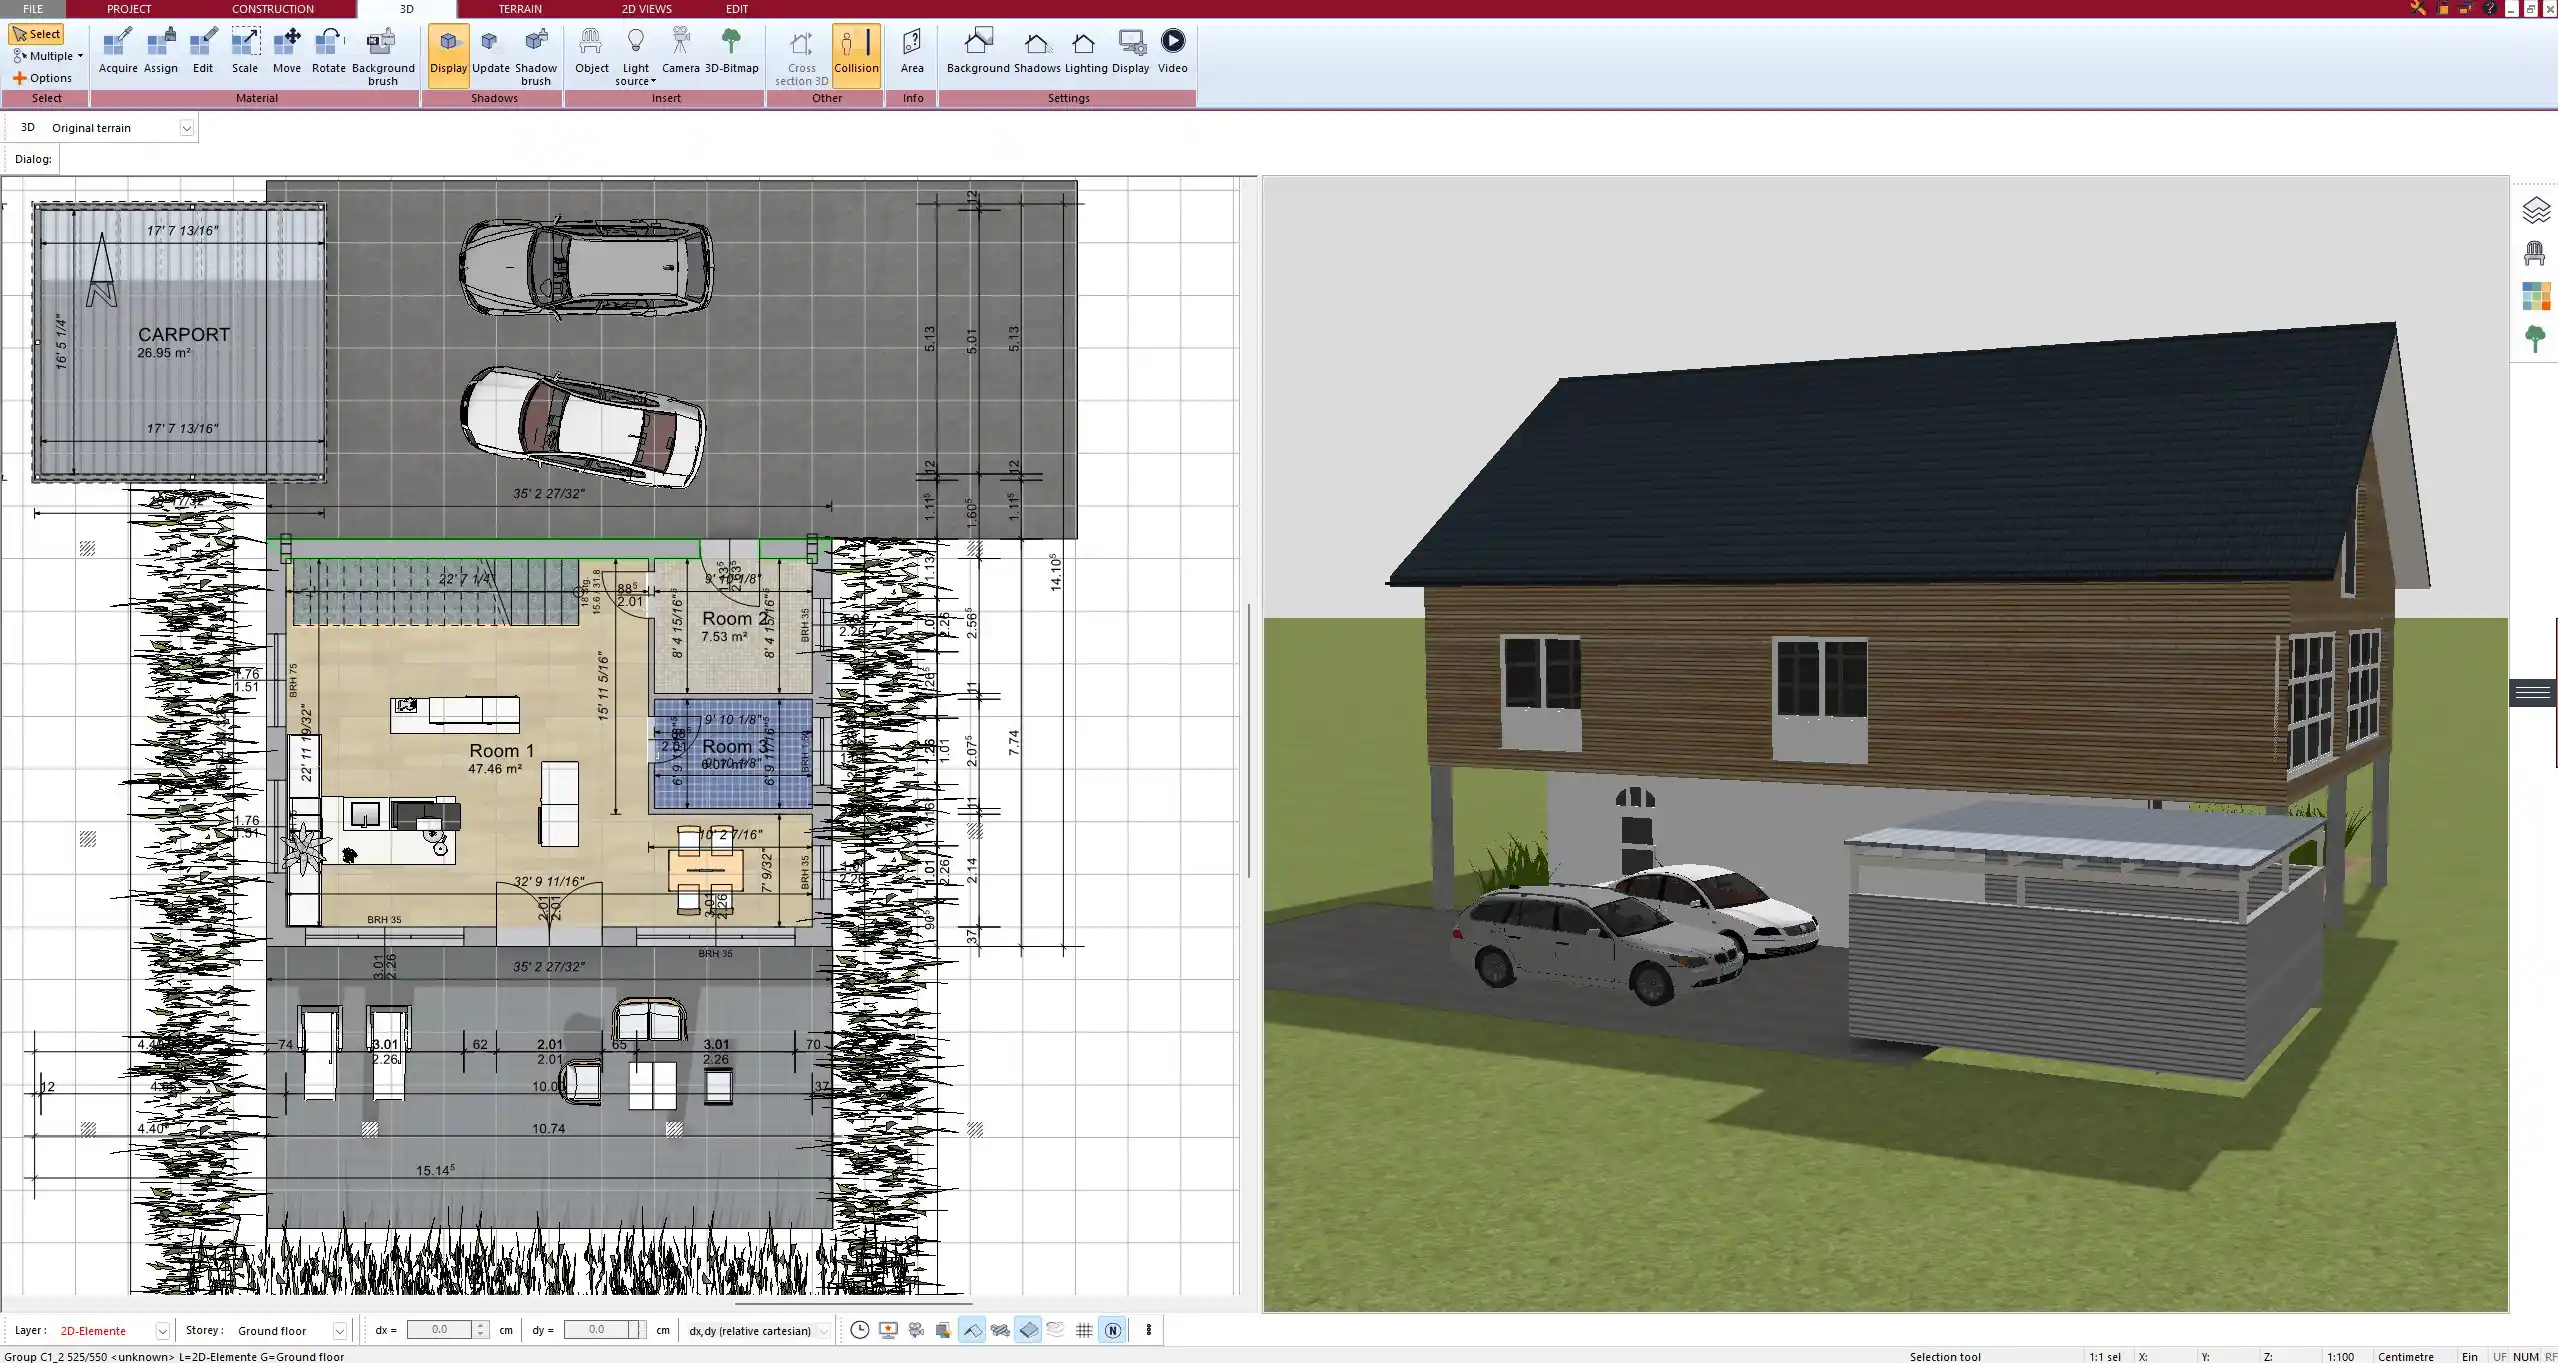
Task: Expand the Original terrain dropdown
Action: point(186,128)
